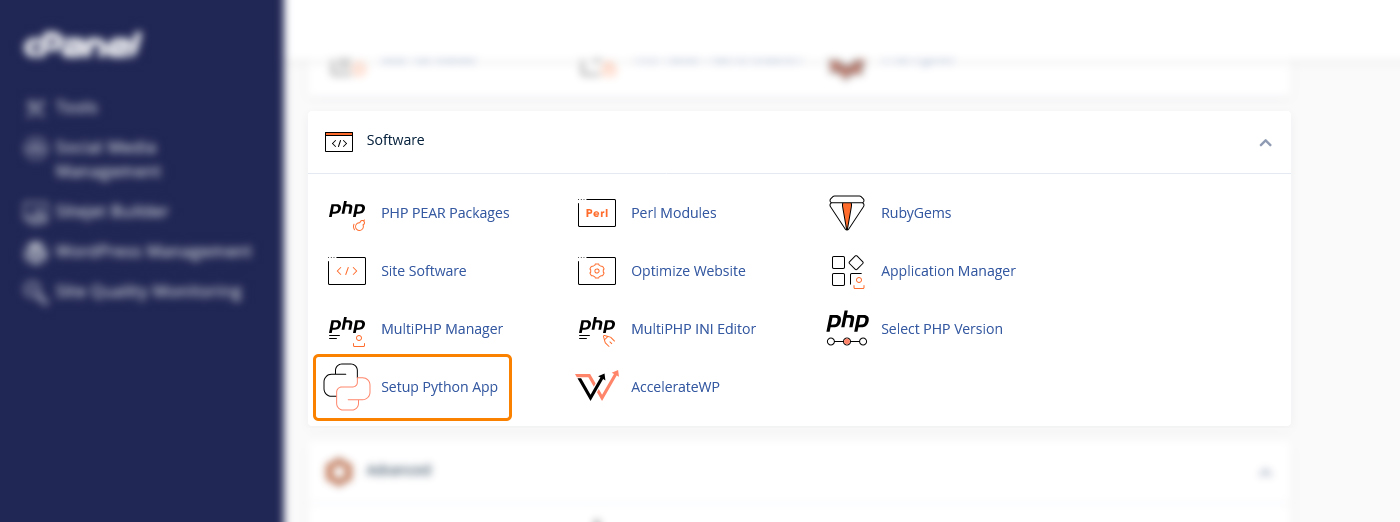Click the Software section header icon
The width and height of the screenshot is (1400, 522).
tap(339, 141)
